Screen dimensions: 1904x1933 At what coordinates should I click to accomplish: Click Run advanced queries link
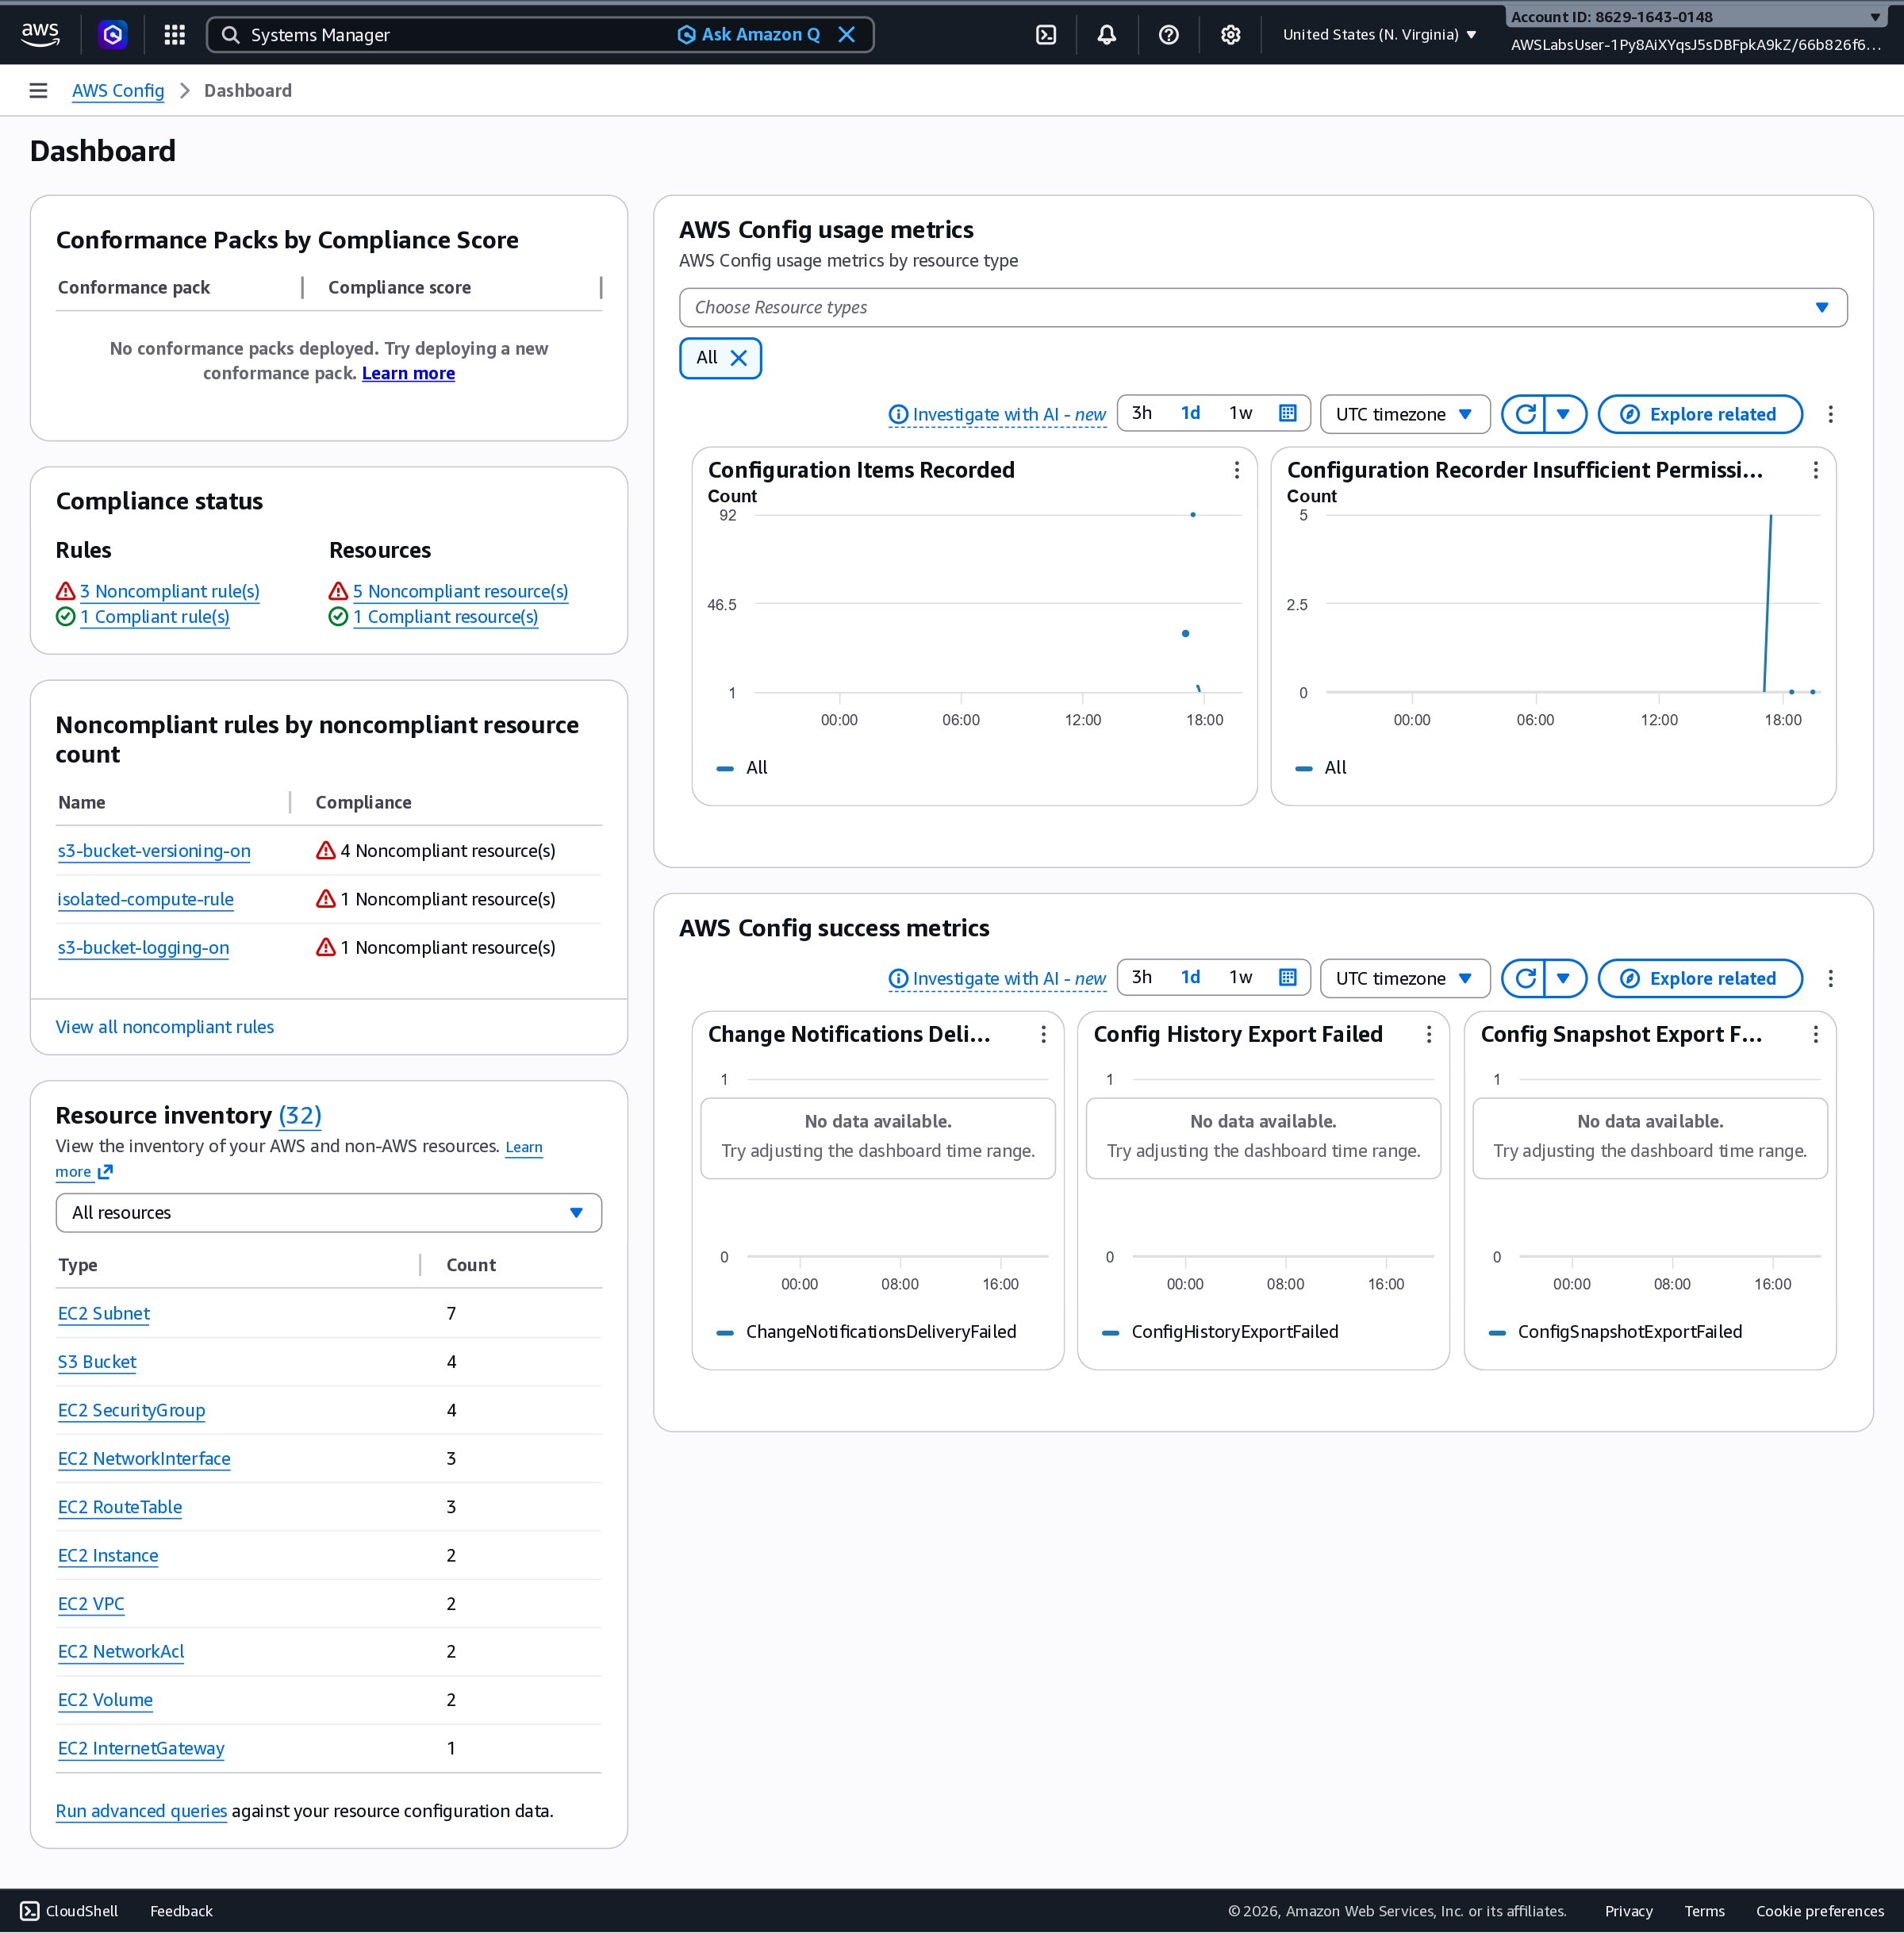141,1811
